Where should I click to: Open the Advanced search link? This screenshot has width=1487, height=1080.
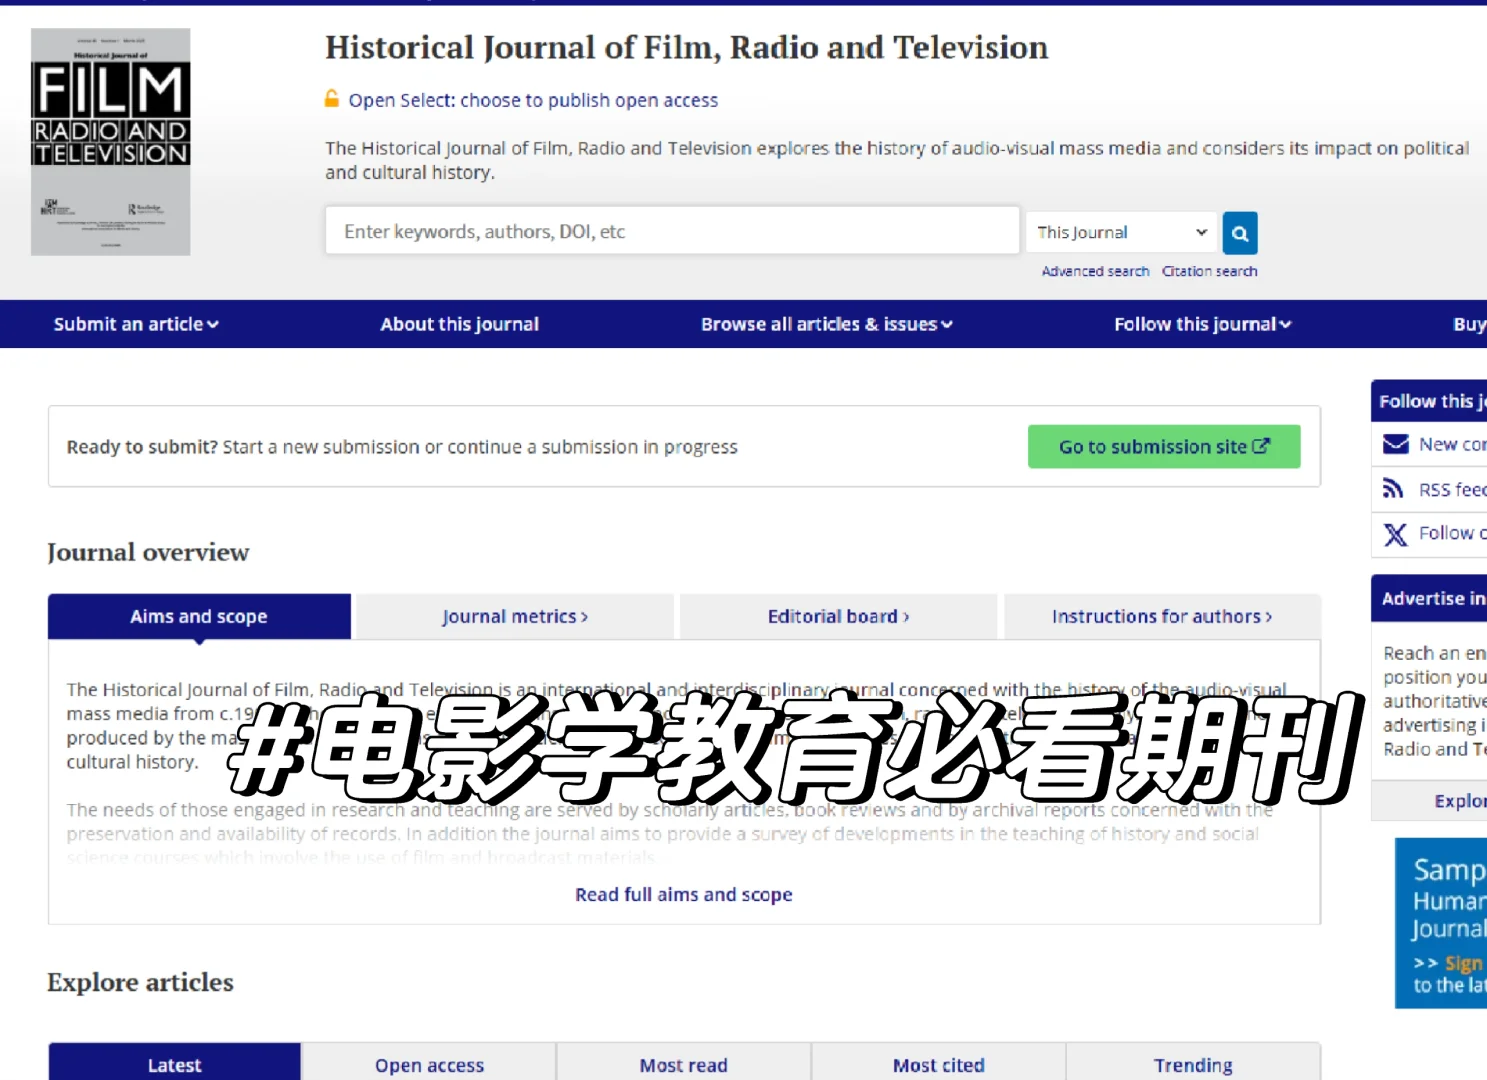coord(1094,270)
